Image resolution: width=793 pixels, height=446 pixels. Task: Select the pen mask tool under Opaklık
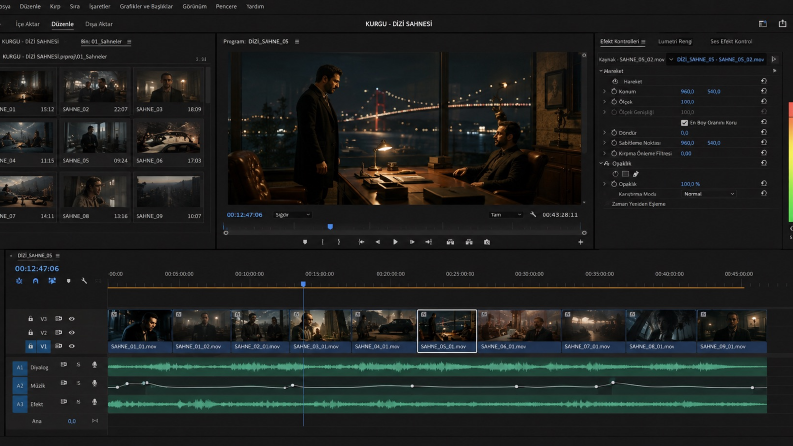(x=636, y=174)
